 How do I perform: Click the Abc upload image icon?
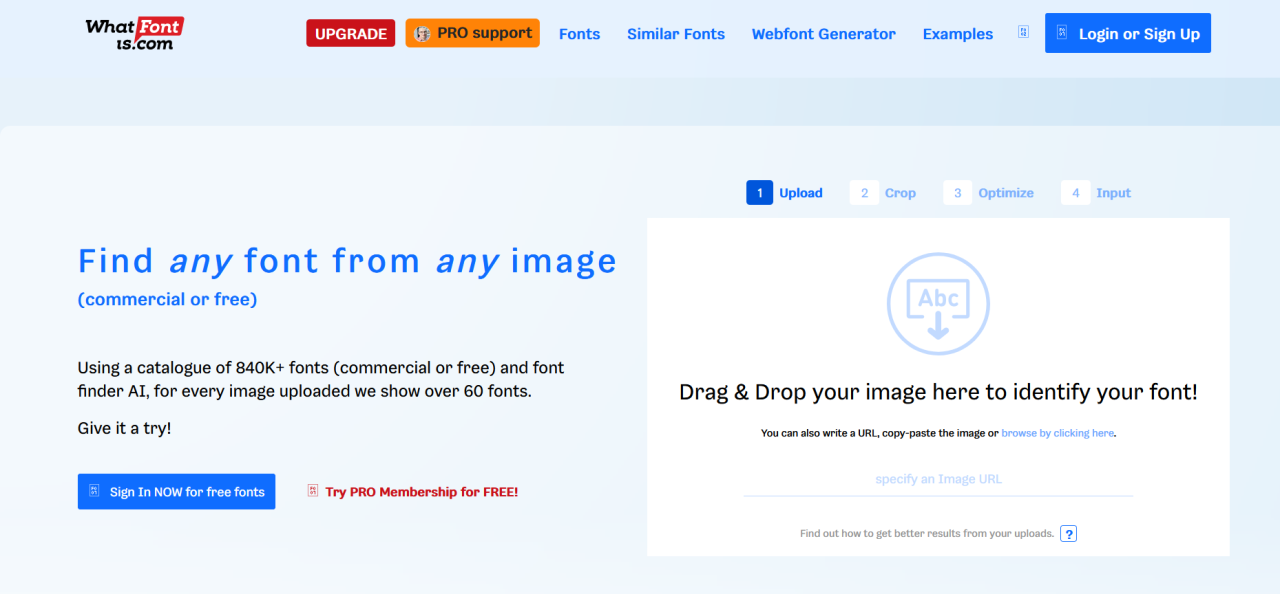coord(937,304)
